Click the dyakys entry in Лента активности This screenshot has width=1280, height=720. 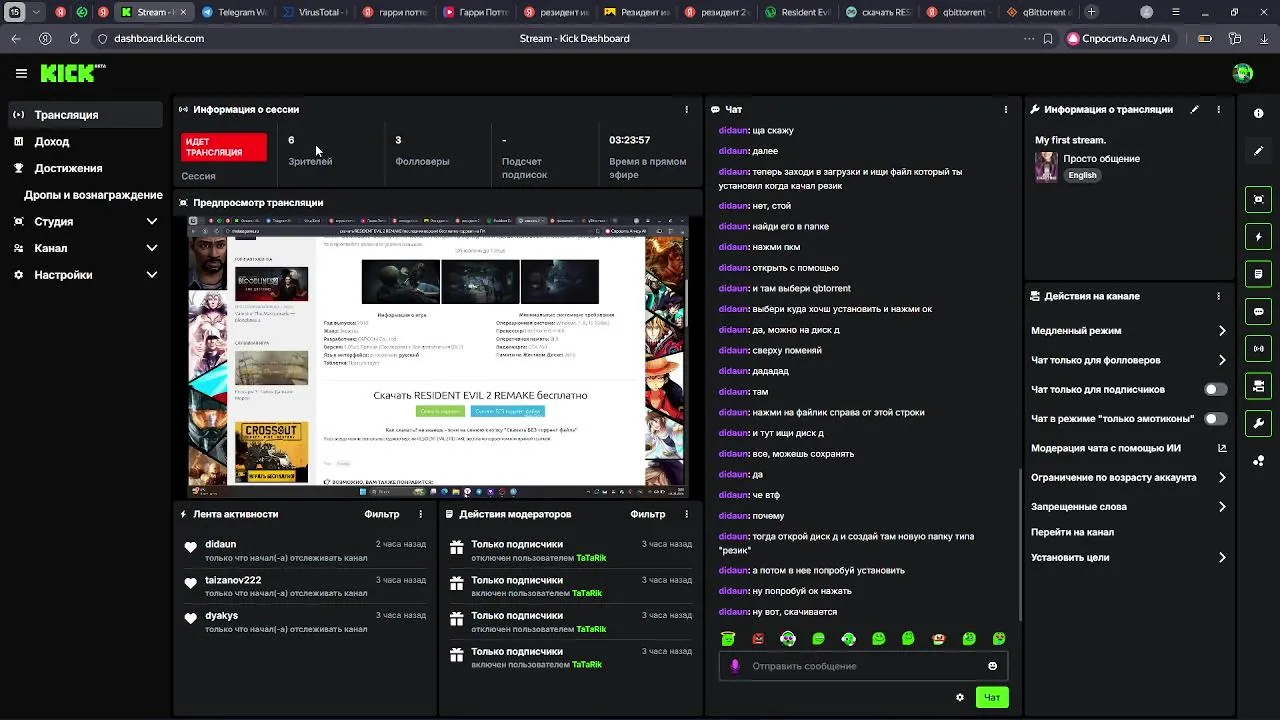(307, 622)
